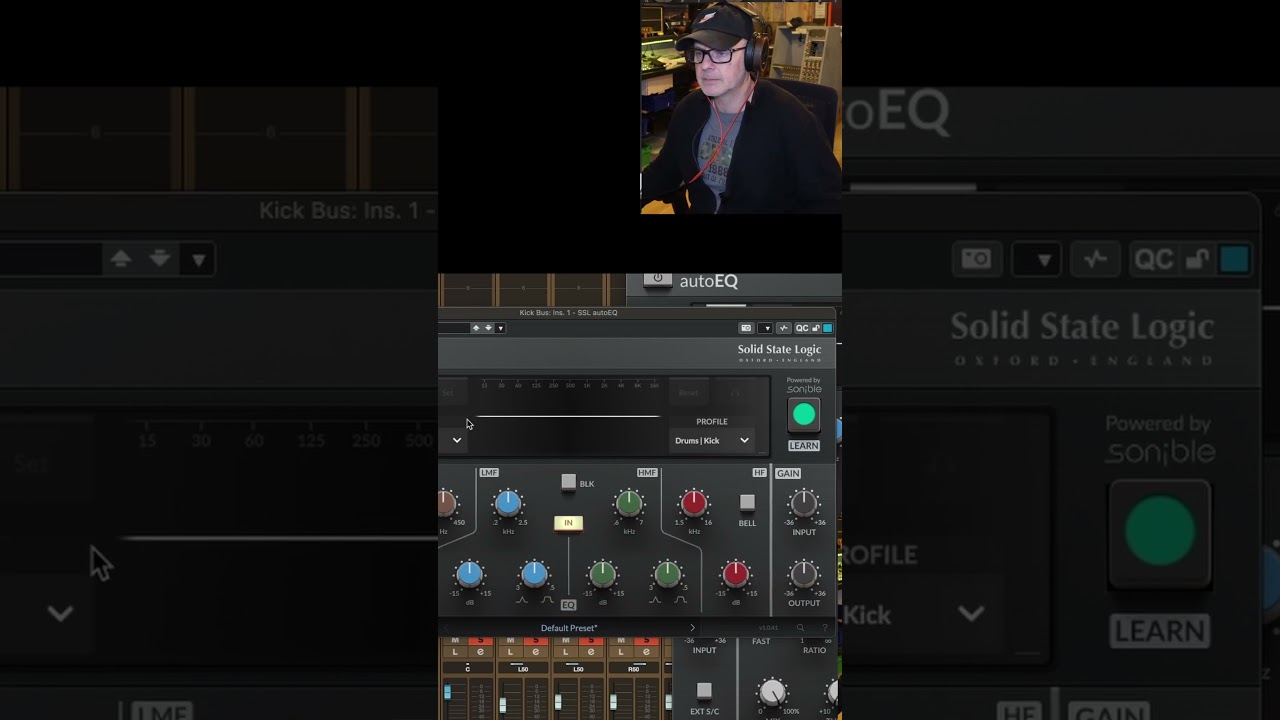This screenshot has height=720, width=1280.
Task: Open preset browser triangle beside program arrows
Action: pos(500,328)
